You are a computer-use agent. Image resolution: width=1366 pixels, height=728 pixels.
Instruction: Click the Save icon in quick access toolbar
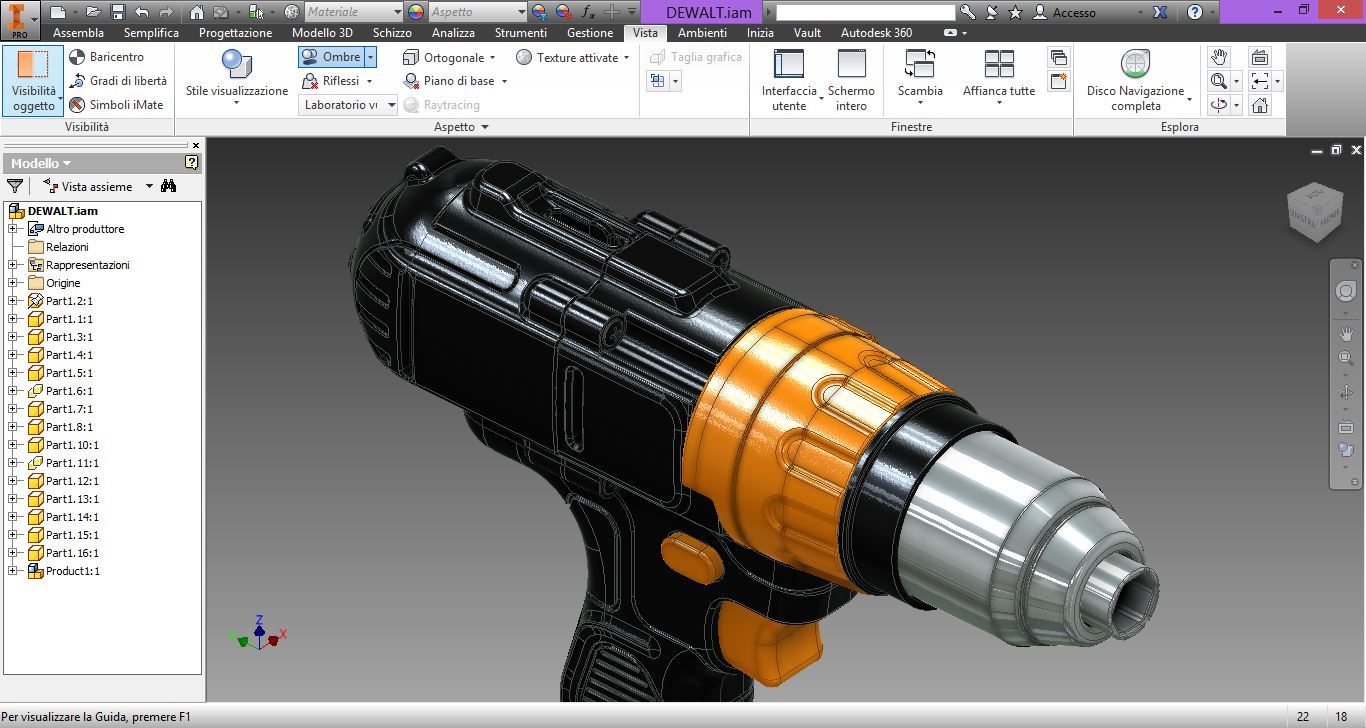pos(117,12)
